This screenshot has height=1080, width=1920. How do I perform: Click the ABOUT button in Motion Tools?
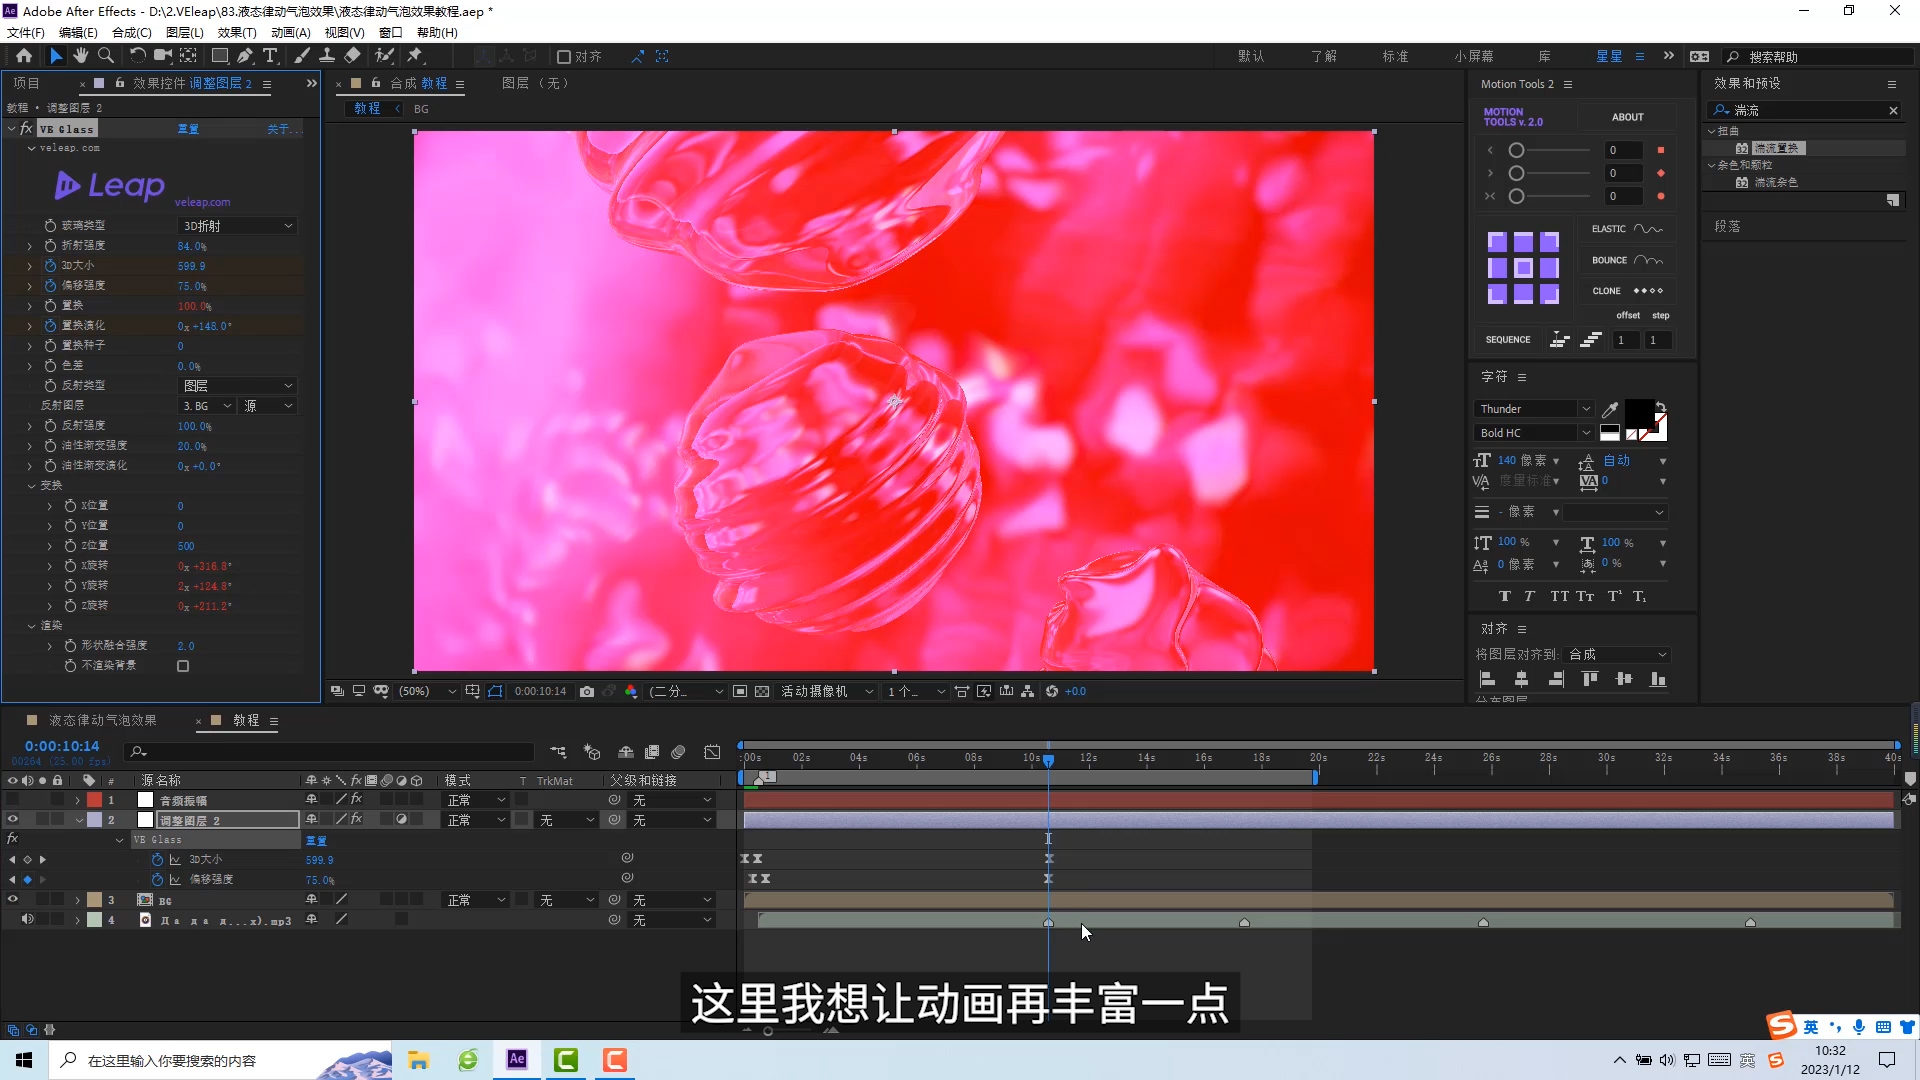1627,117
